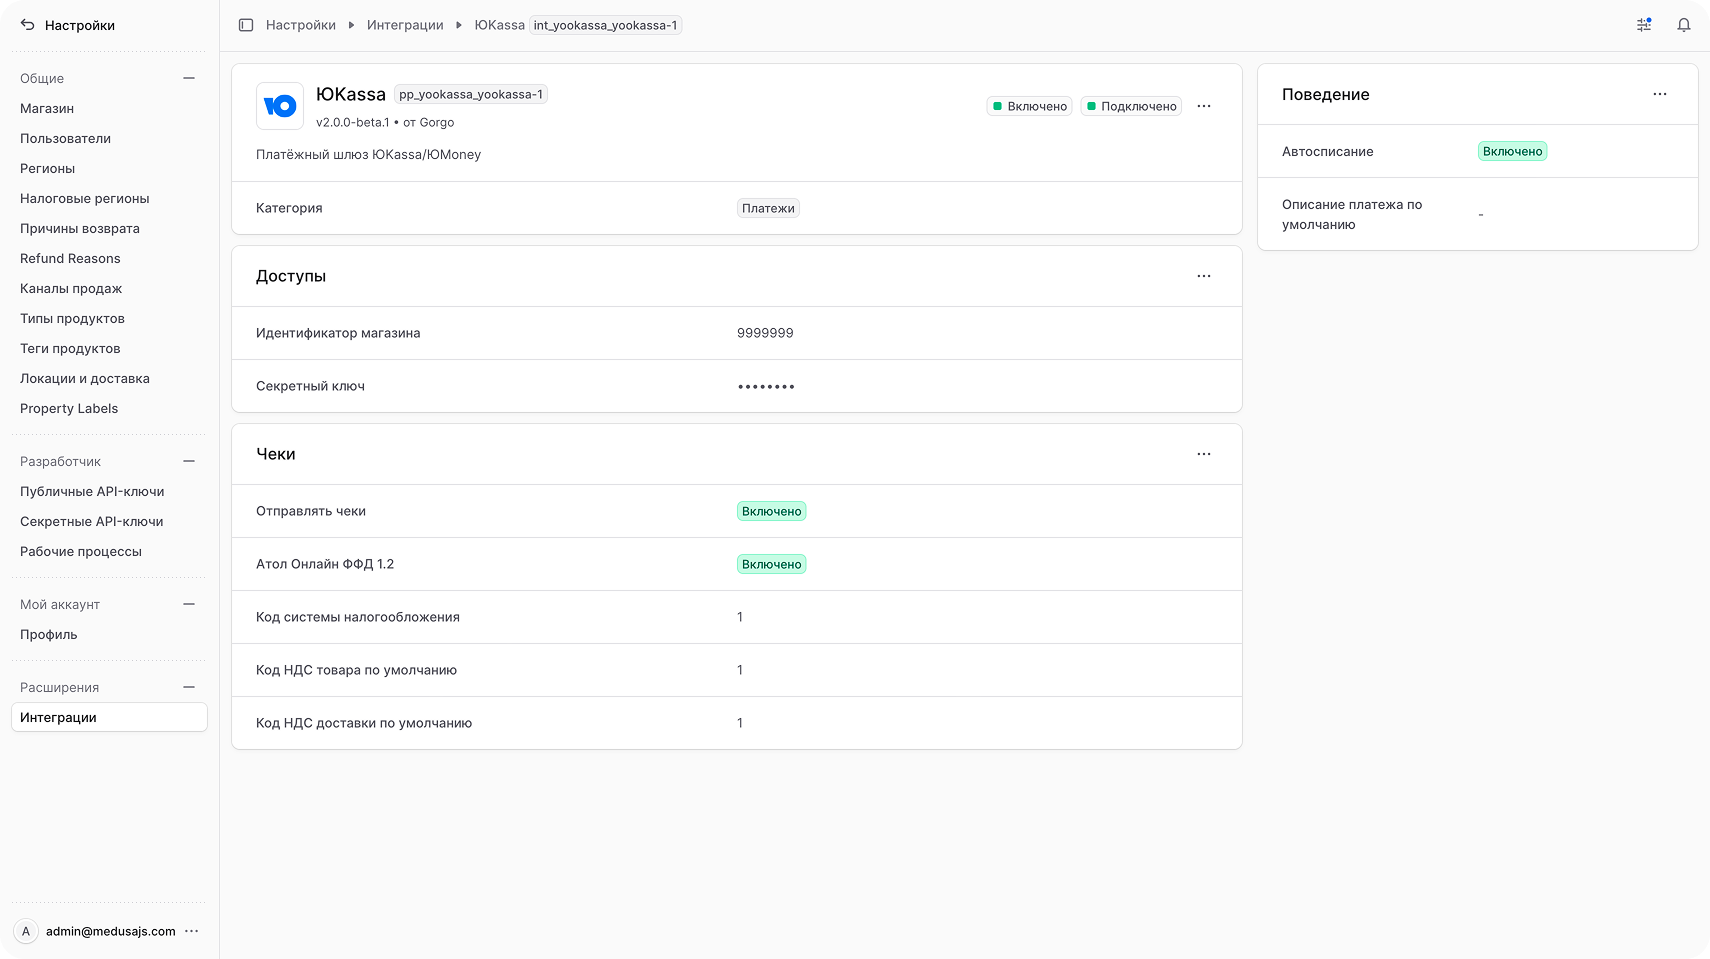
Task: Open the Поведение section three-dot menu
Action: tap(1660, 94)
